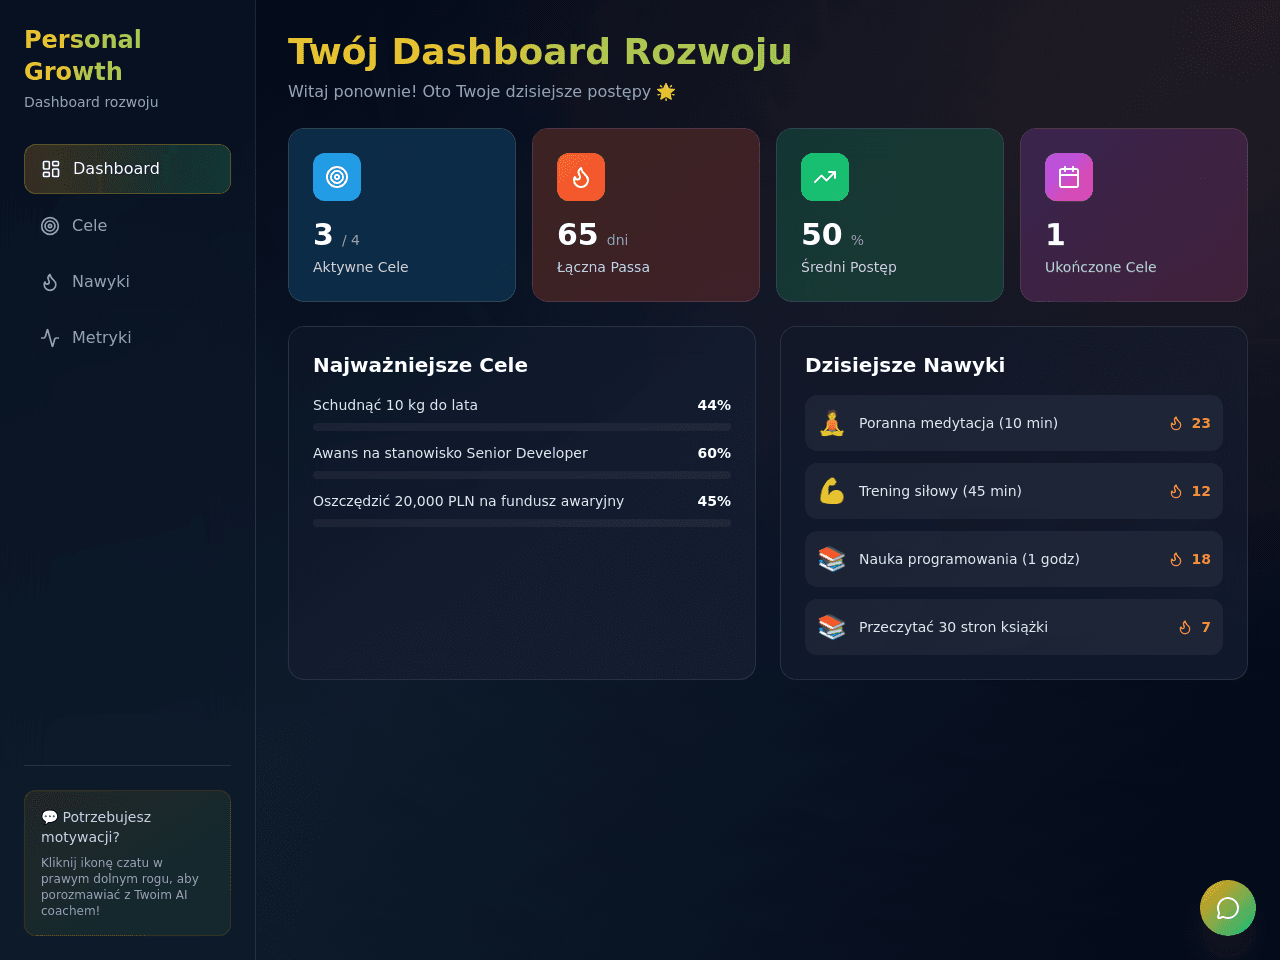Click the progress bar under Schudnąć 10 kg do lata
This screenshot has height=960, width=1280.
[522, 427]
